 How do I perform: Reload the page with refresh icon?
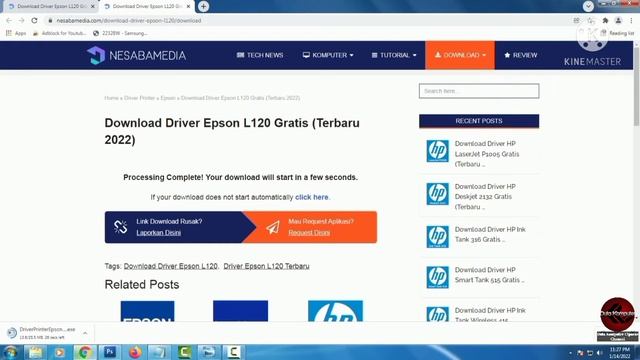pos(34,20)
